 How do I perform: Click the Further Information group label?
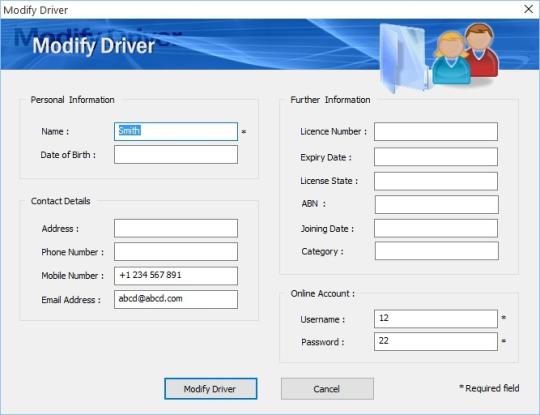click(330, 100)
